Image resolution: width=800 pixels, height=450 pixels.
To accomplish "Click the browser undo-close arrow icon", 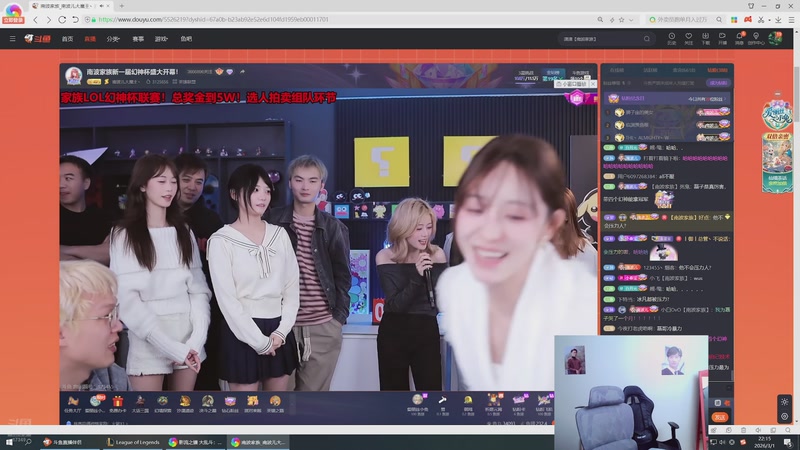I will (x=75, y=20).
